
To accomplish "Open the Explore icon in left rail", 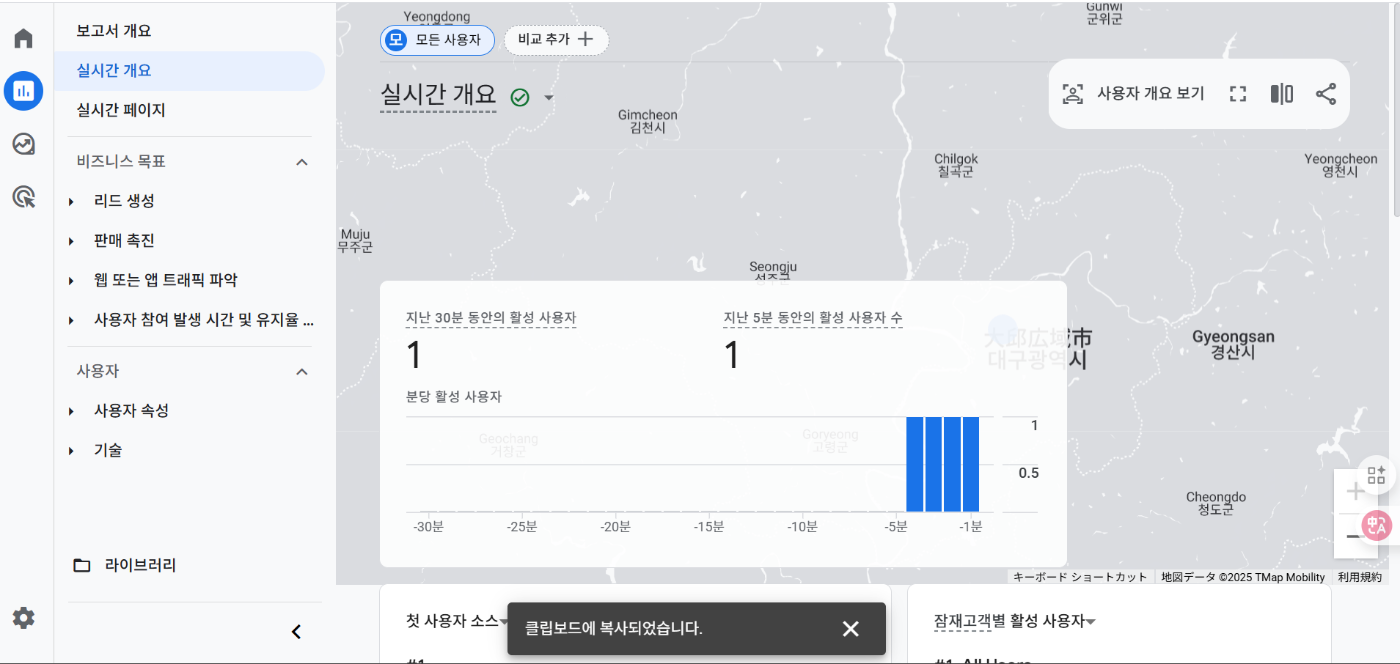I will [x=23, y=144].
